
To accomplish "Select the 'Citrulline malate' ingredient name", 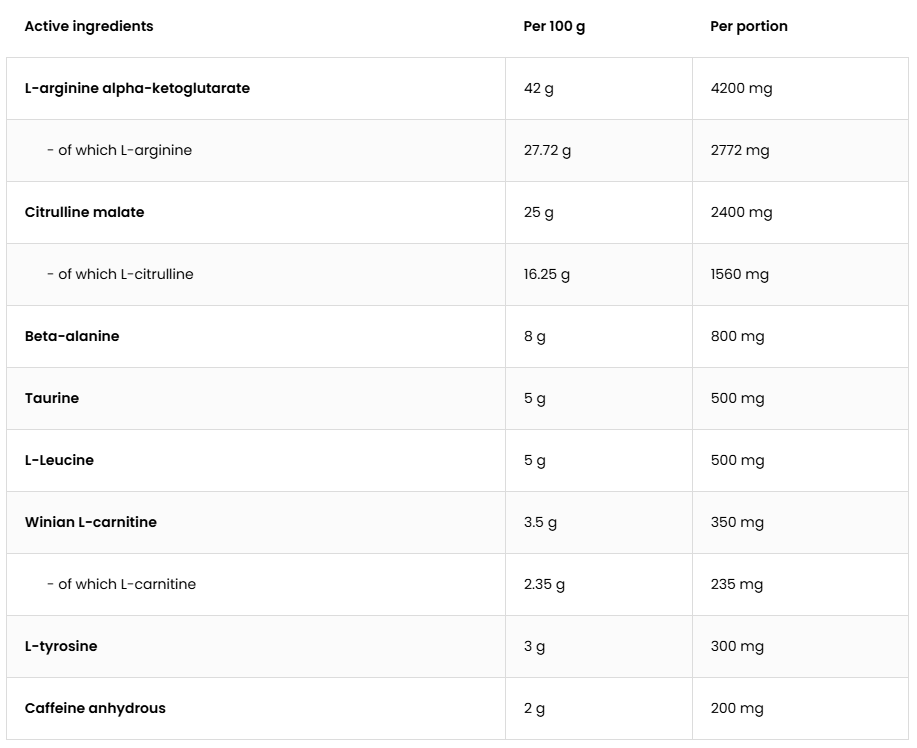I will (x=84, y=213).
